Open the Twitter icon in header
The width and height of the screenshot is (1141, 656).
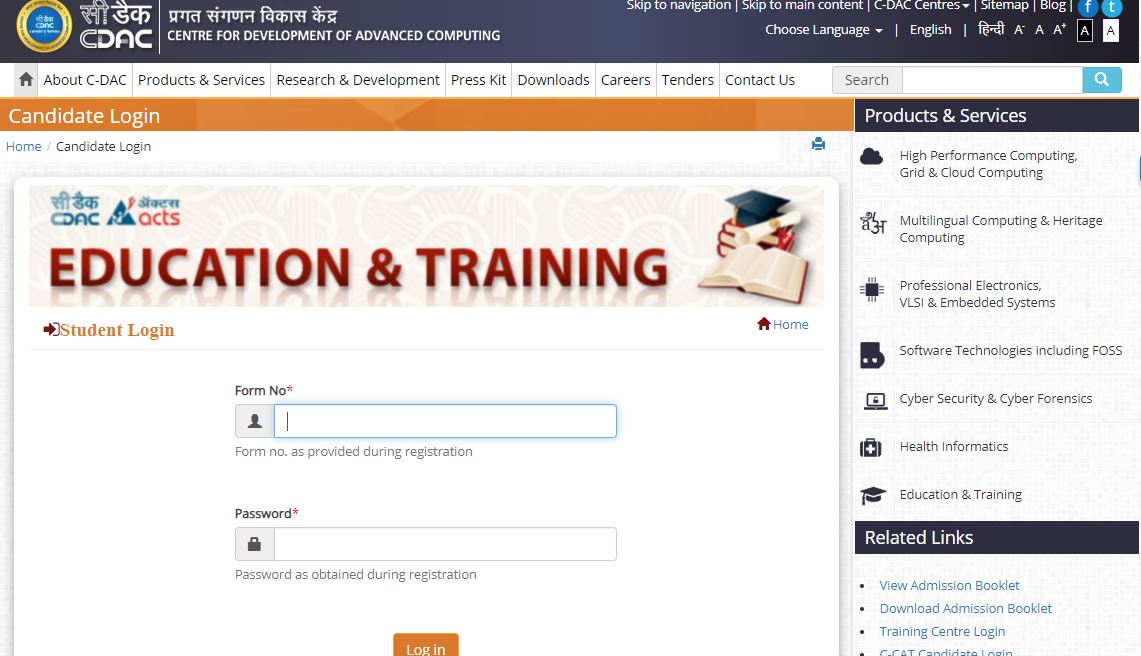click(x=1112, y=7)
